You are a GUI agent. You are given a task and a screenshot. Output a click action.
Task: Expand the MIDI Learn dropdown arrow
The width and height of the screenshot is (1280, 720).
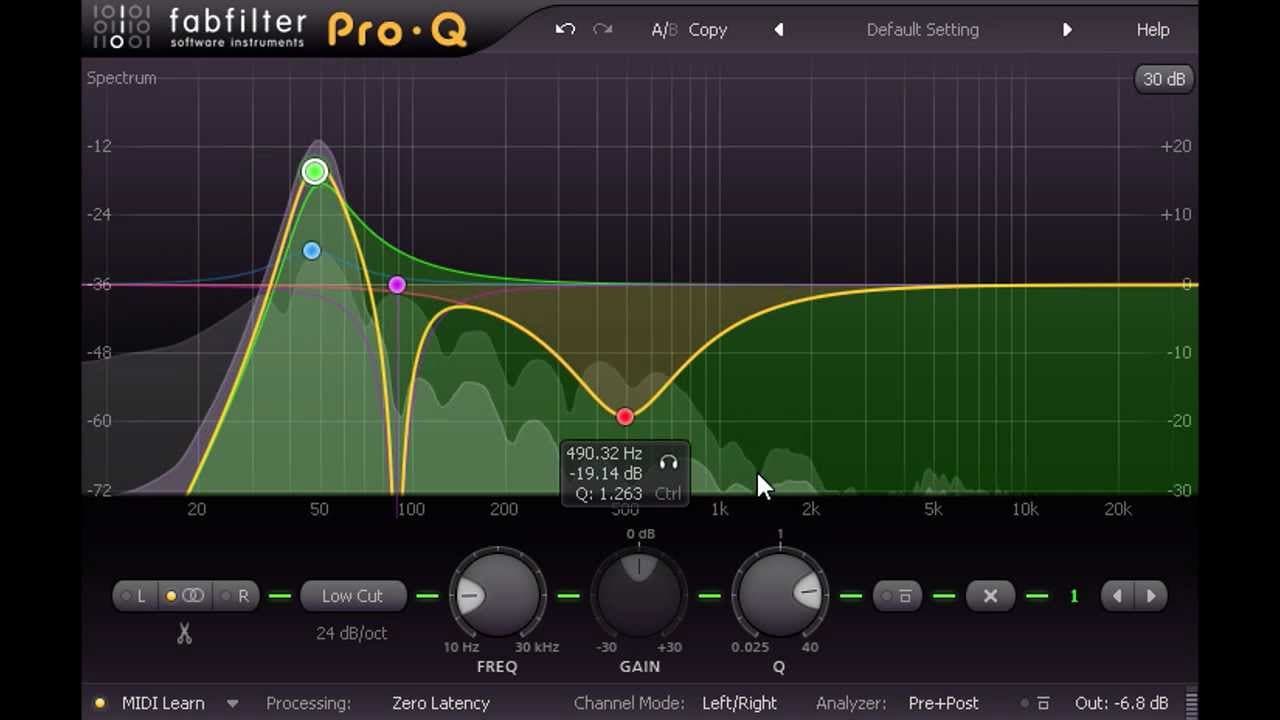tap(232, 704)
